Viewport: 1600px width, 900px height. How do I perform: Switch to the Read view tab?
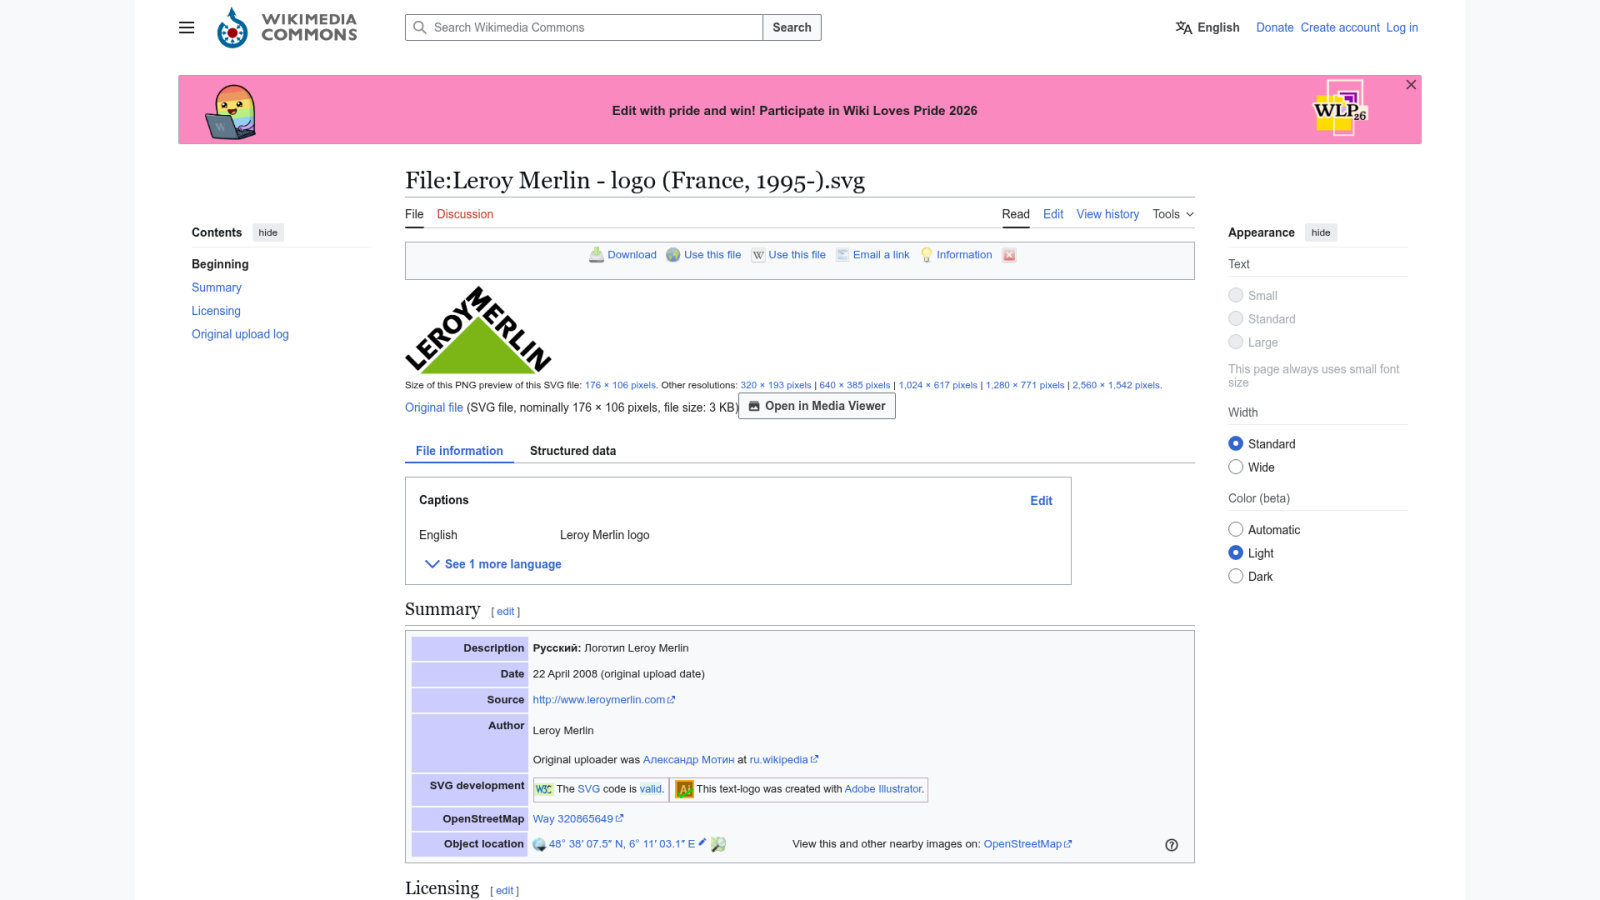(1015, 214)
